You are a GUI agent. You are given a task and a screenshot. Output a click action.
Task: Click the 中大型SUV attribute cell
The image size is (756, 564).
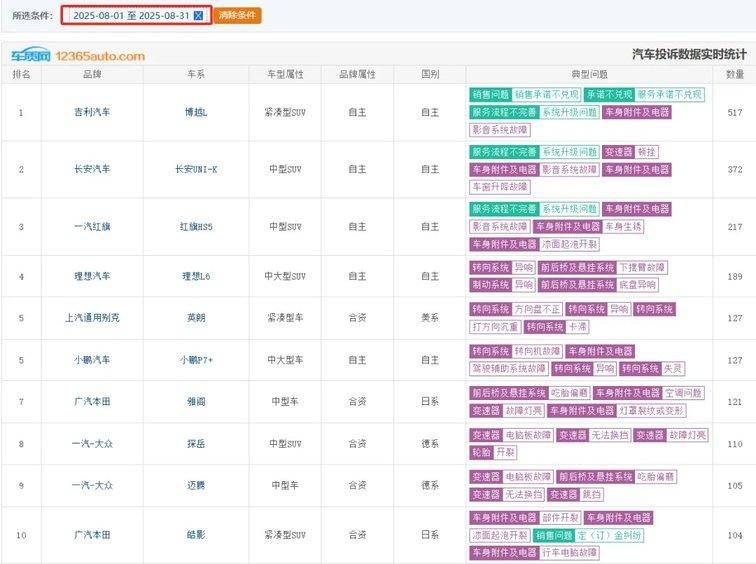pyautogui.click(x=285, y=276)
